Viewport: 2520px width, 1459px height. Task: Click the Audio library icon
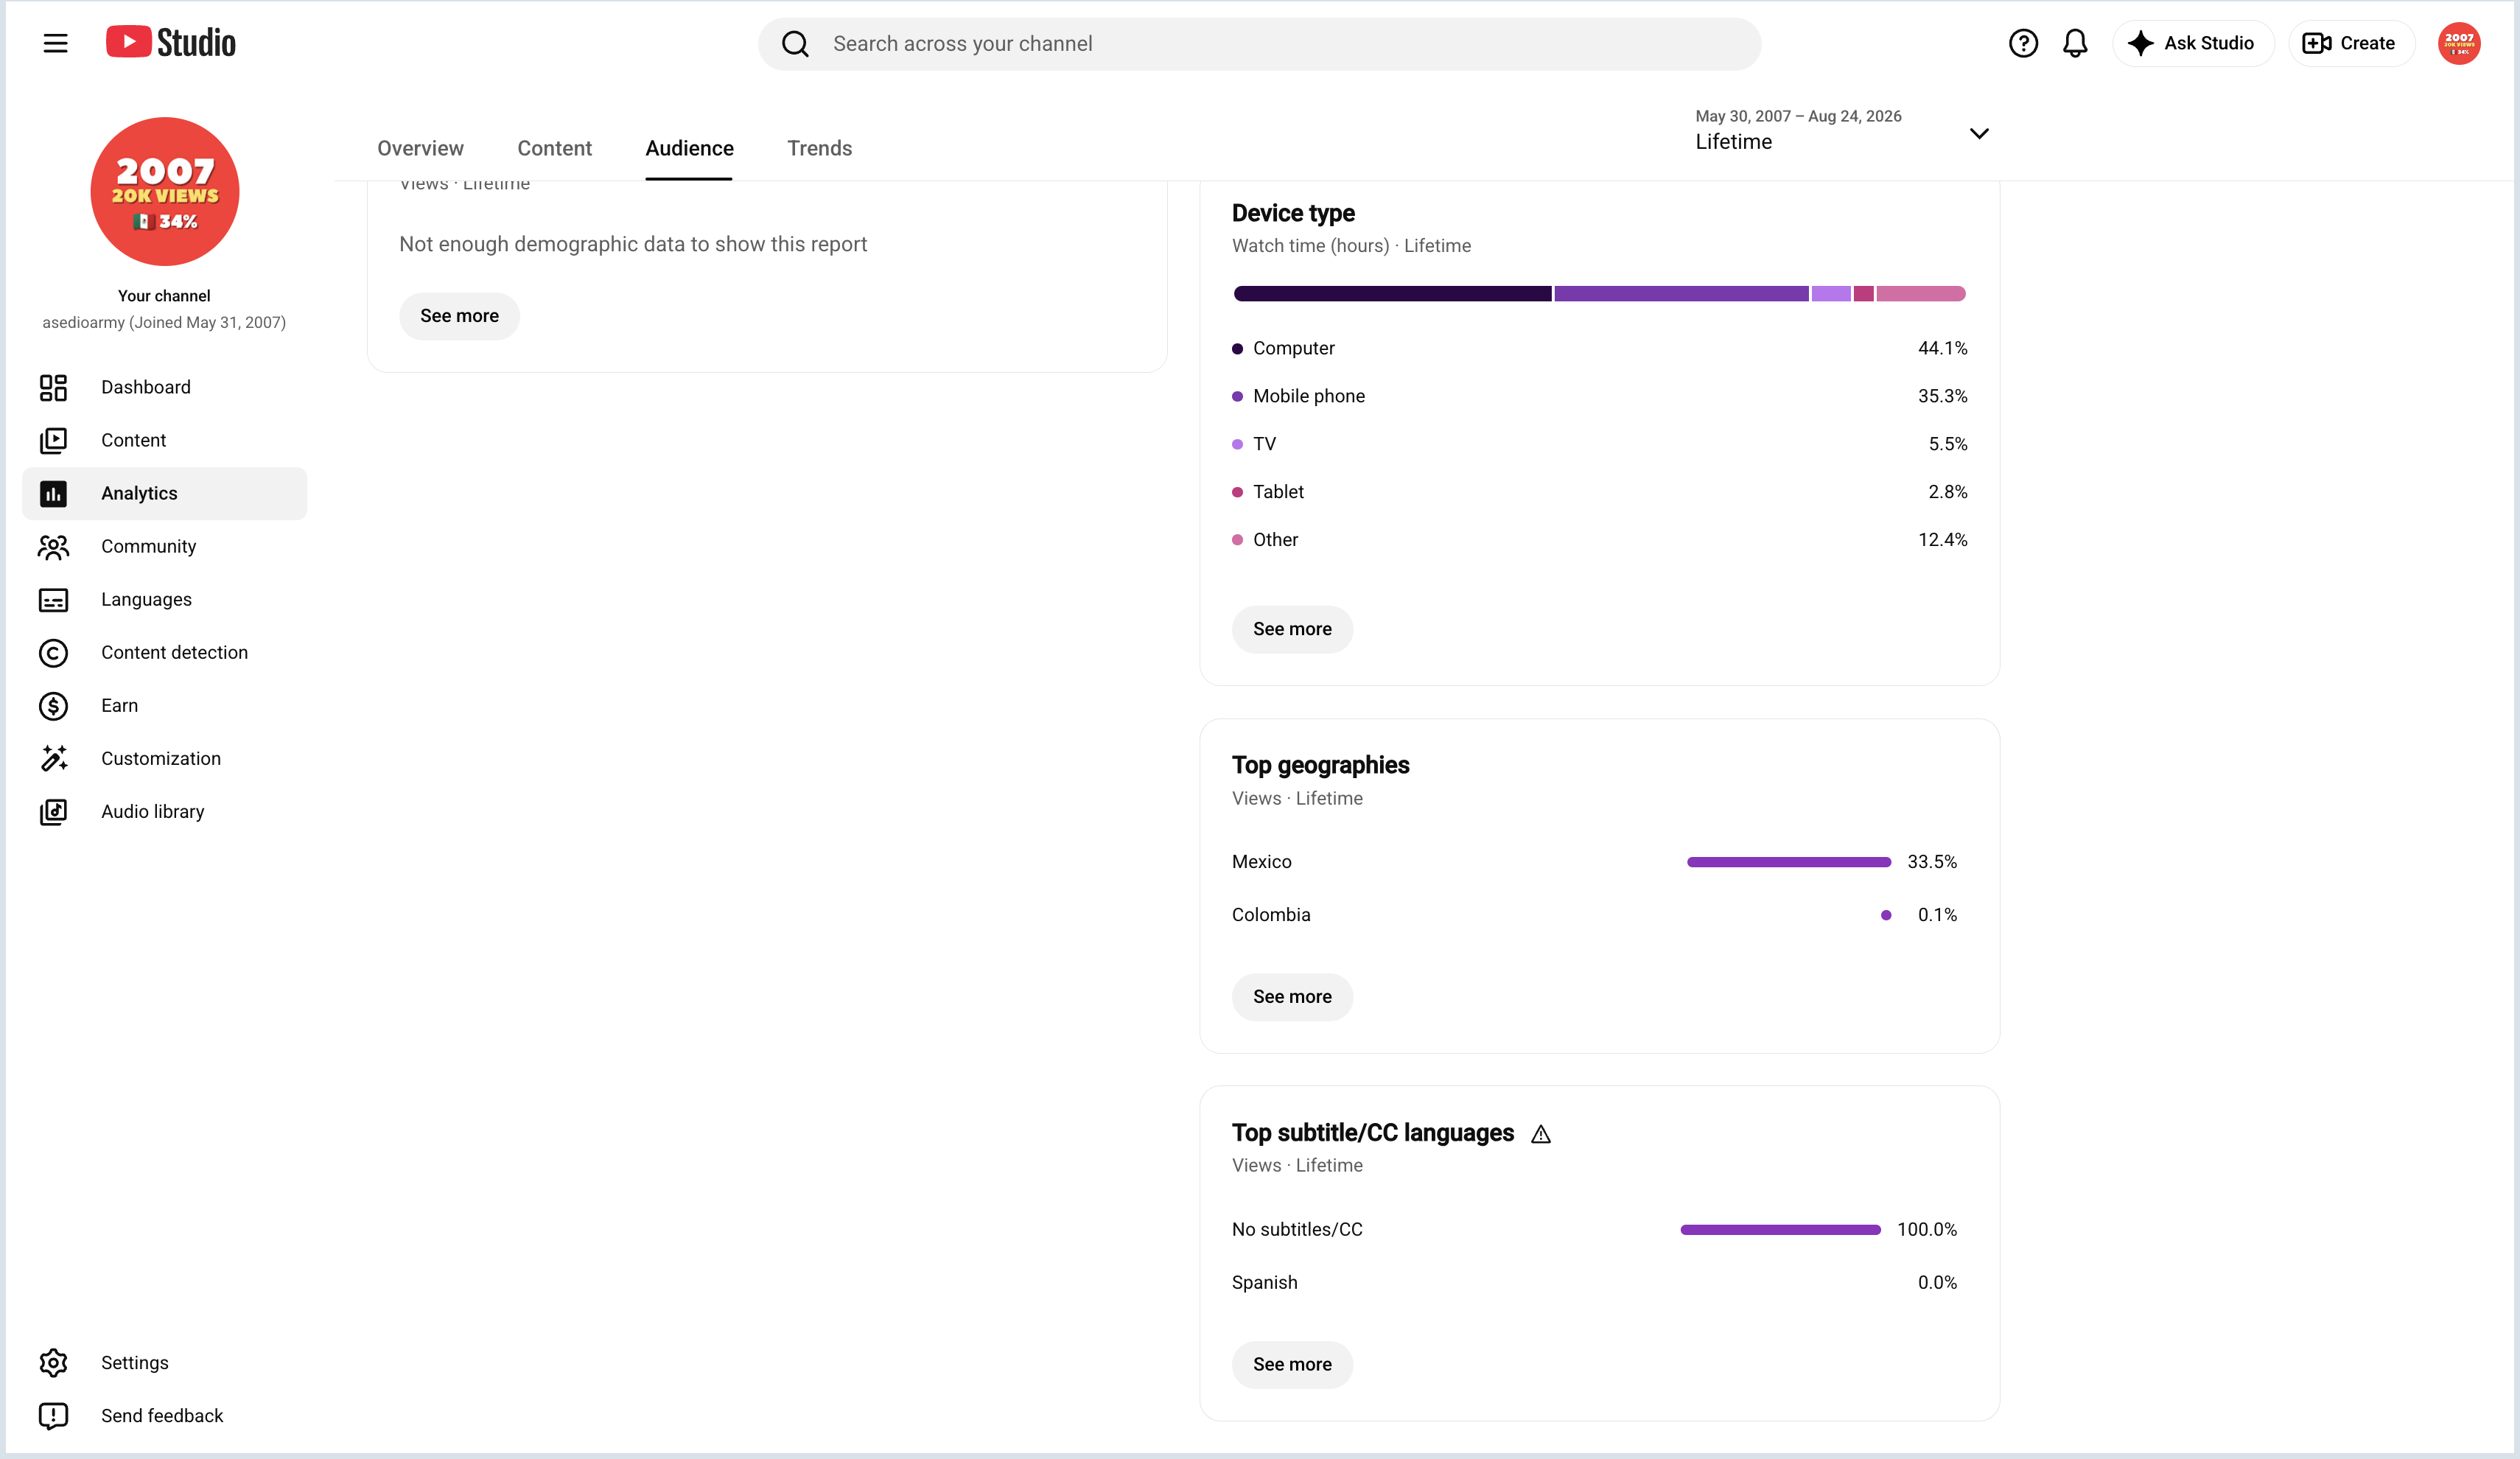(x=53, y=812)
